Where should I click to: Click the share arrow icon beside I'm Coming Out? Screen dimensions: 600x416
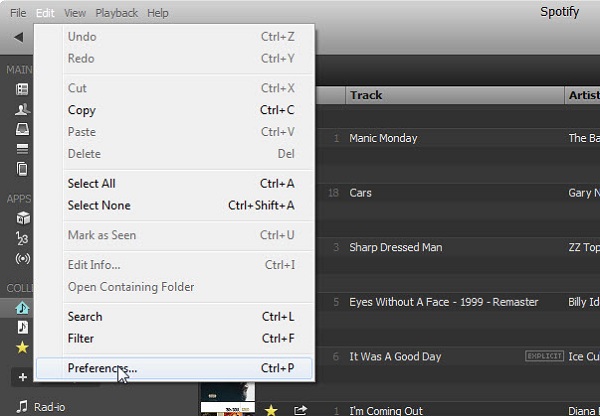click(x=300, y=410)
